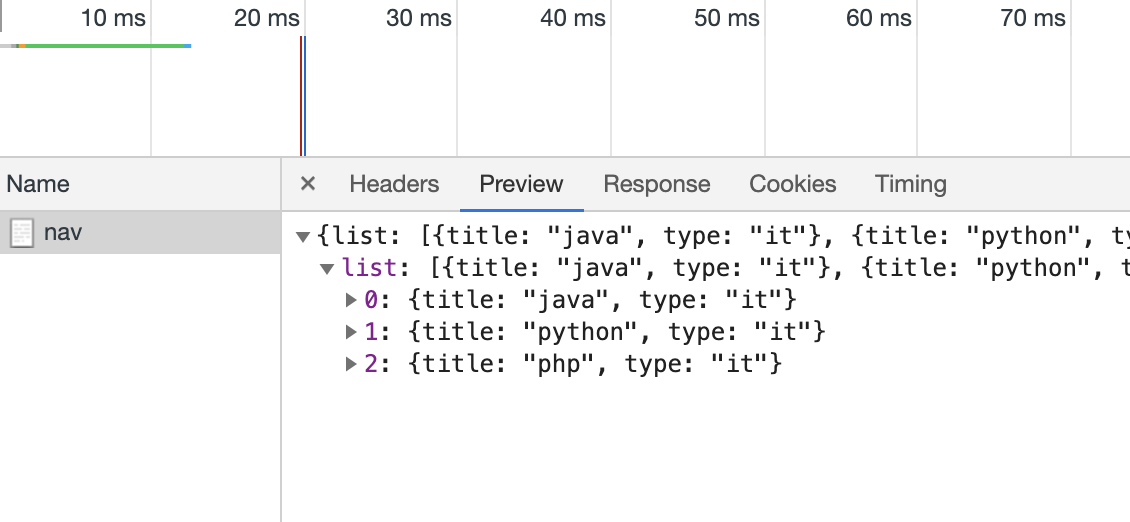This screenshot has width=1130, height=522.
Task: Switch to the Preview tab
Action: point(521,184)
